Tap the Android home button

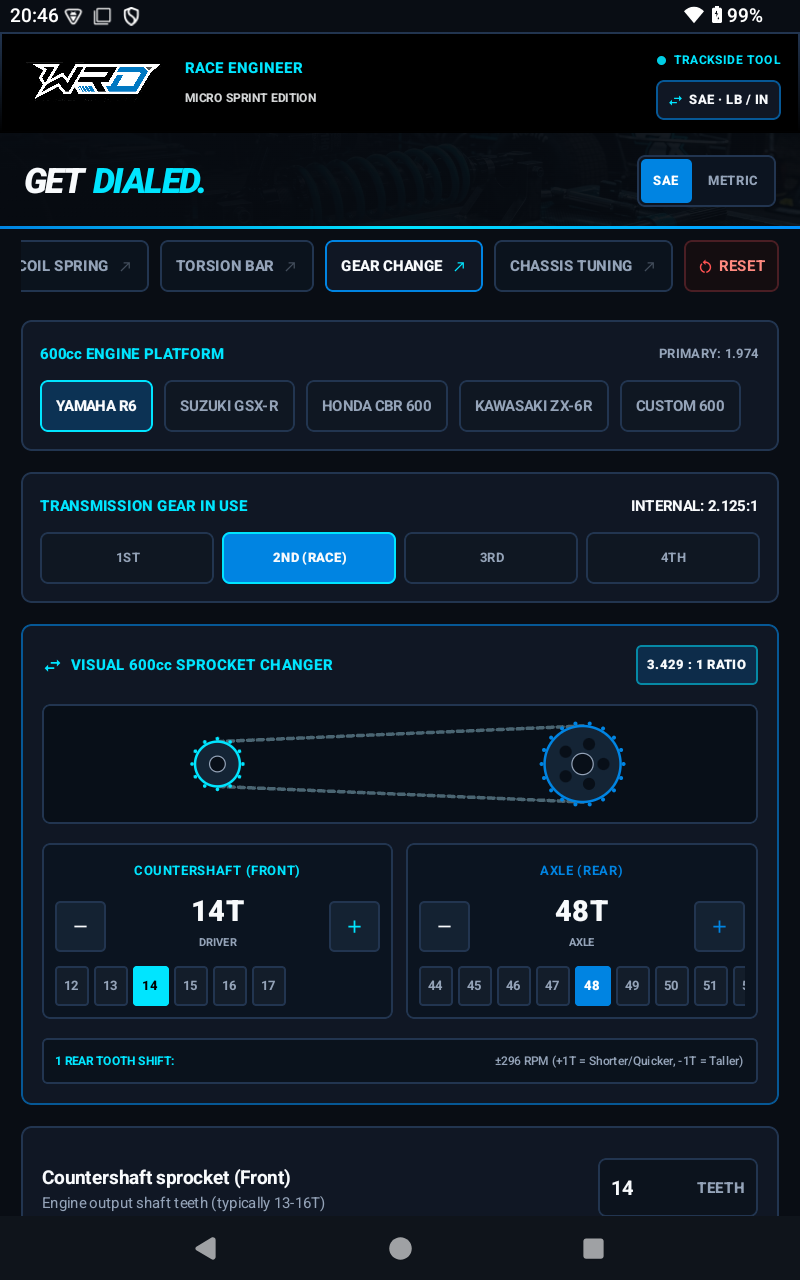(400, 1248)
